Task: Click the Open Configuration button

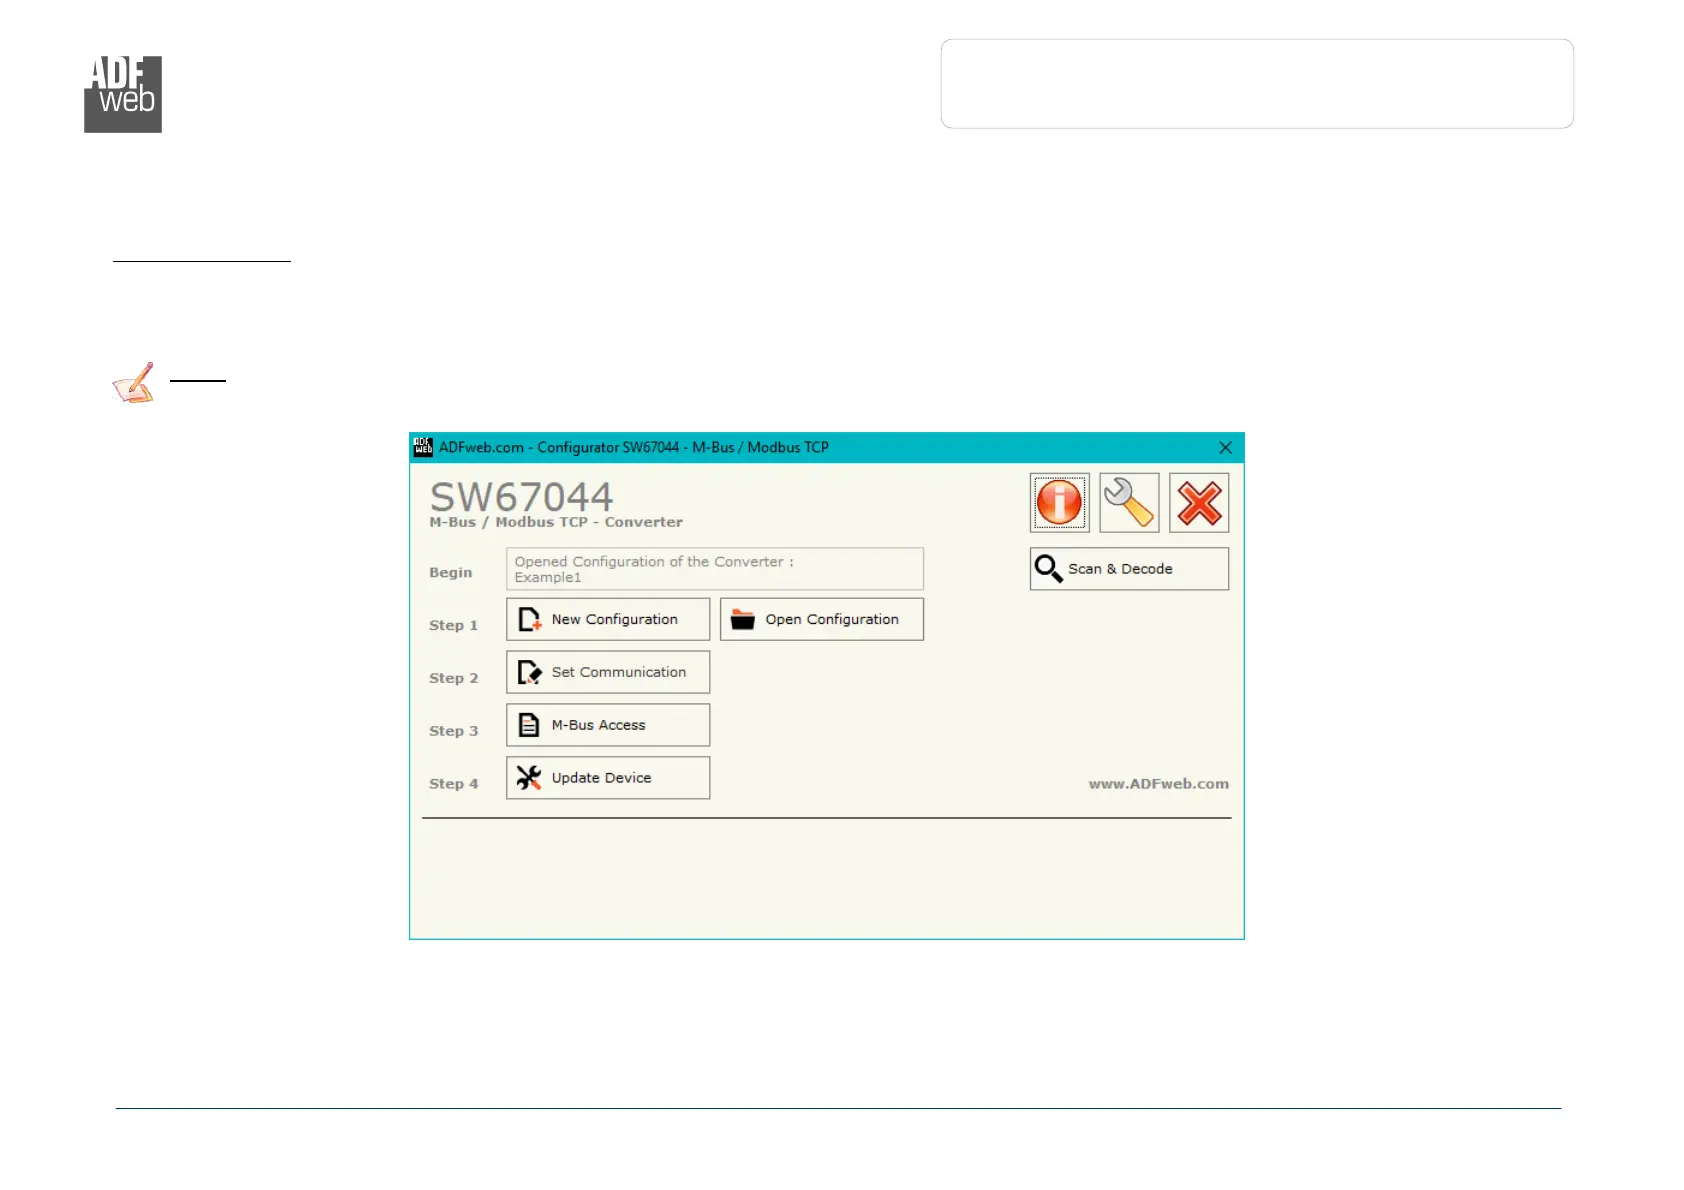Action: click(822, 620)
